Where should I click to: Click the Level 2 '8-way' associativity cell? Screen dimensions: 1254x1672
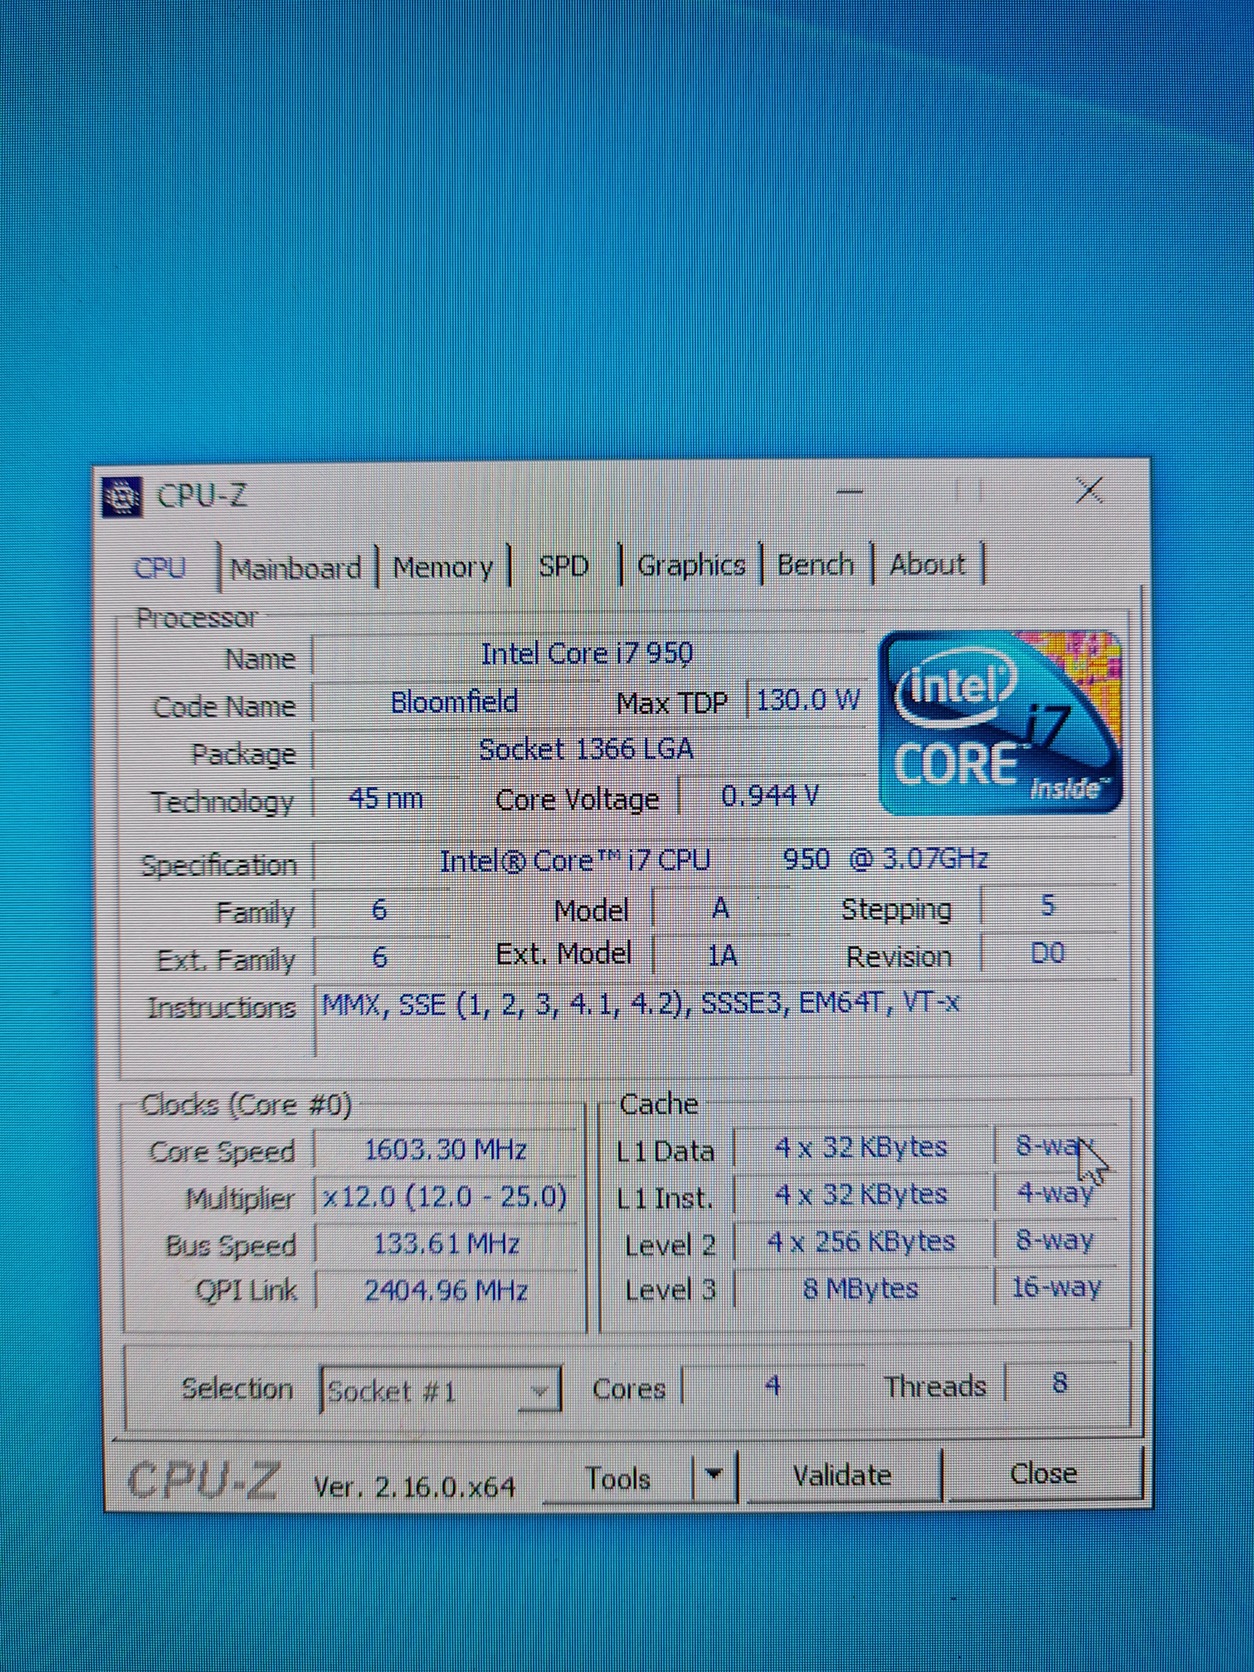[x=1056, y=1240]
